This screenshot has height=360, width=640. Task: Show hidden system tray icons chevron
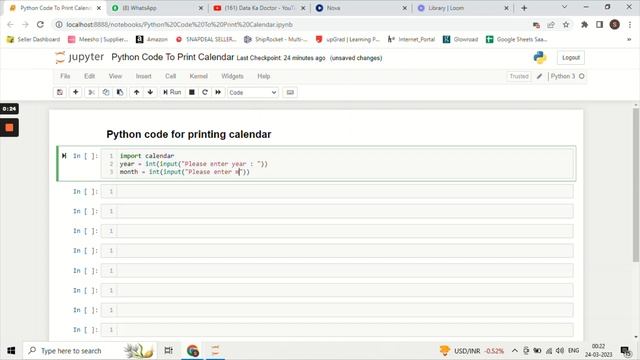[x=515, y=351]
